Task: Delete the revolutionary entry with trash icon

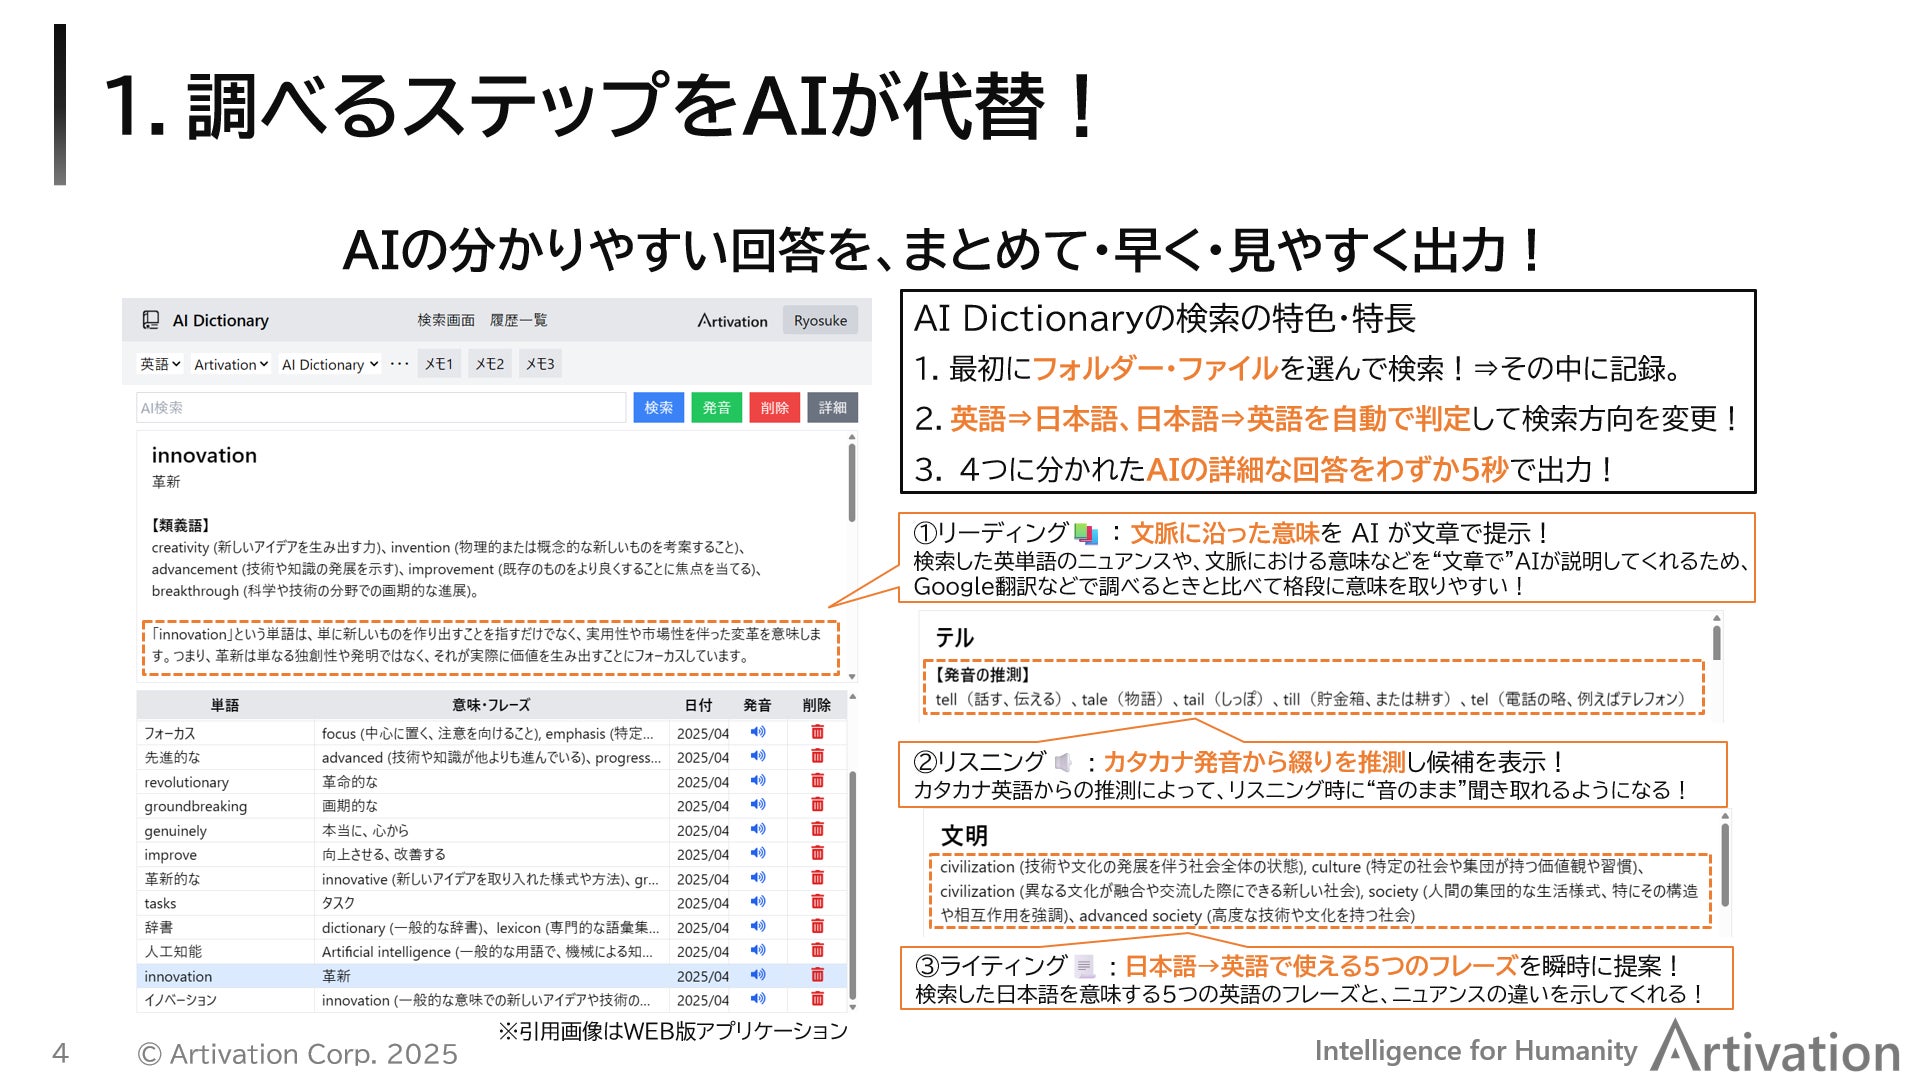Action: [x=817, y=780]
